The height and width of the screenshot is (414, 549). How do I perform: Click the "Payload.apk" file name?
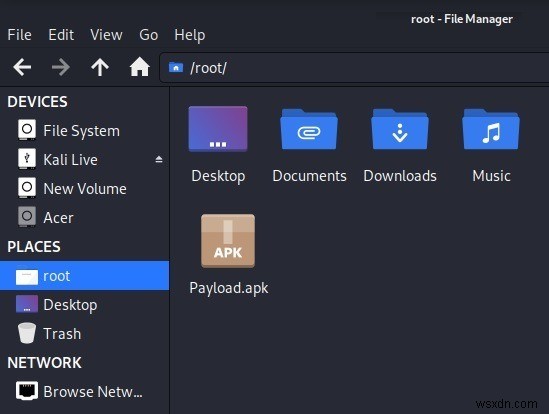point(229,288)
